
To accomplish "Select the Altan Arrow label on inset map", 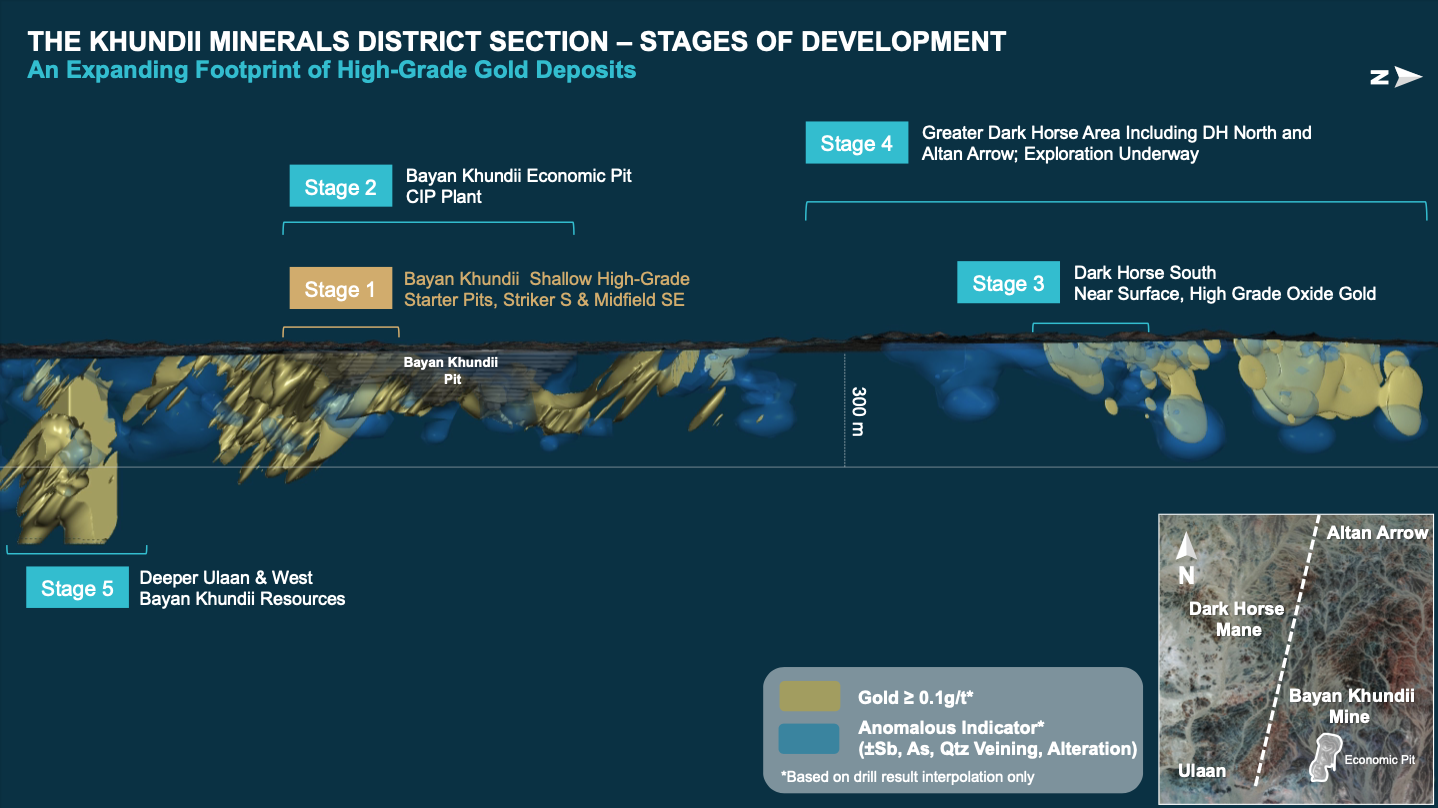I will pos(1376,533).
